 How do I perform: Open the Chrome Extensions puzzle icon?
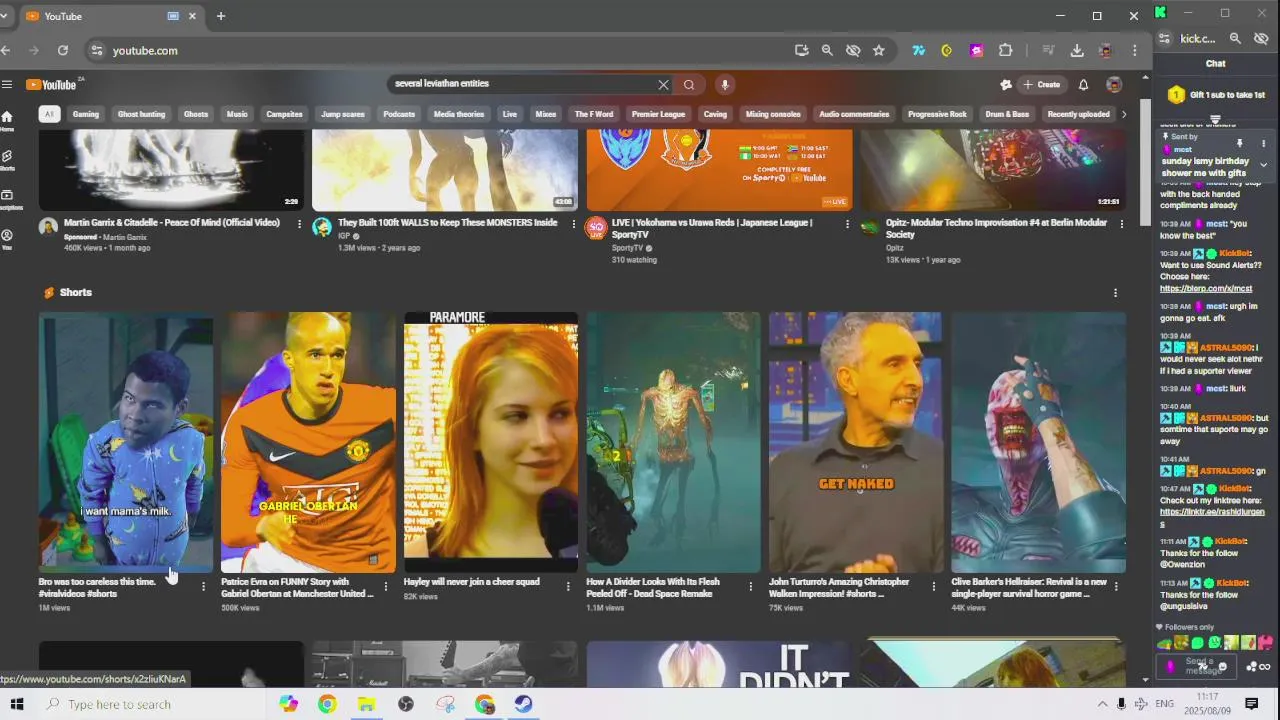pos(1006,50)
